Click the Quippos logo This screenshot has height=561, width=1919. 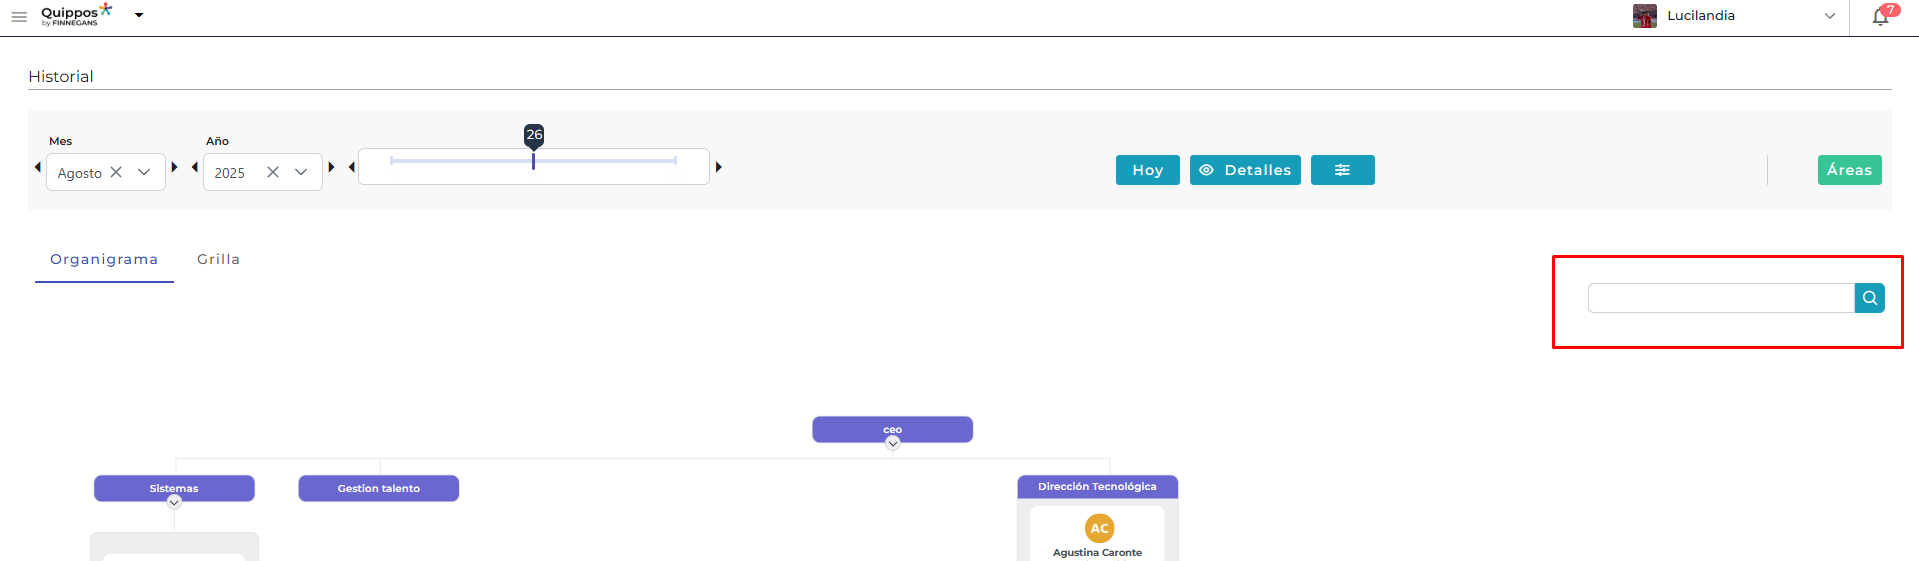[x=77, y=15]
